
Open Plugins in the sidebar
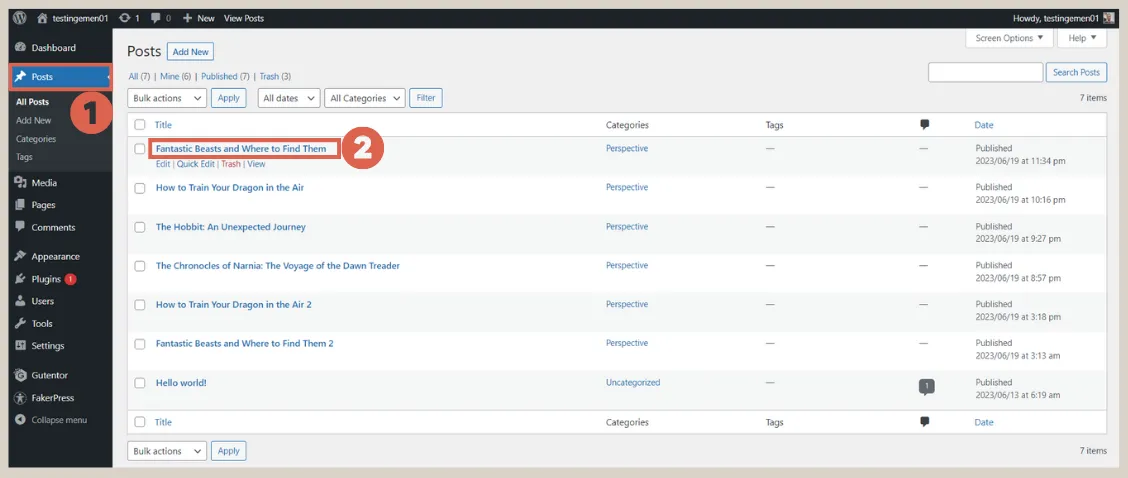(46, 279)
